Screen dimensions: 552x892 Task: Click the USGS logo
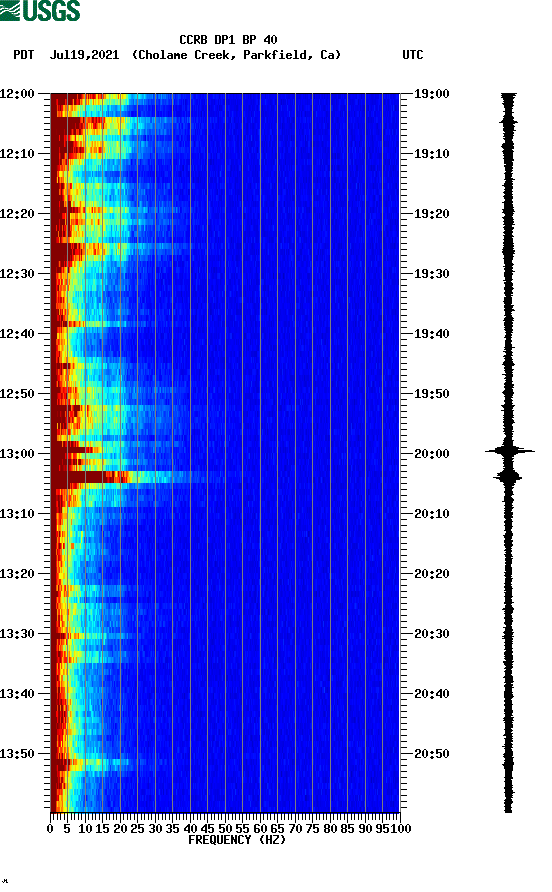tap(40, 10)
